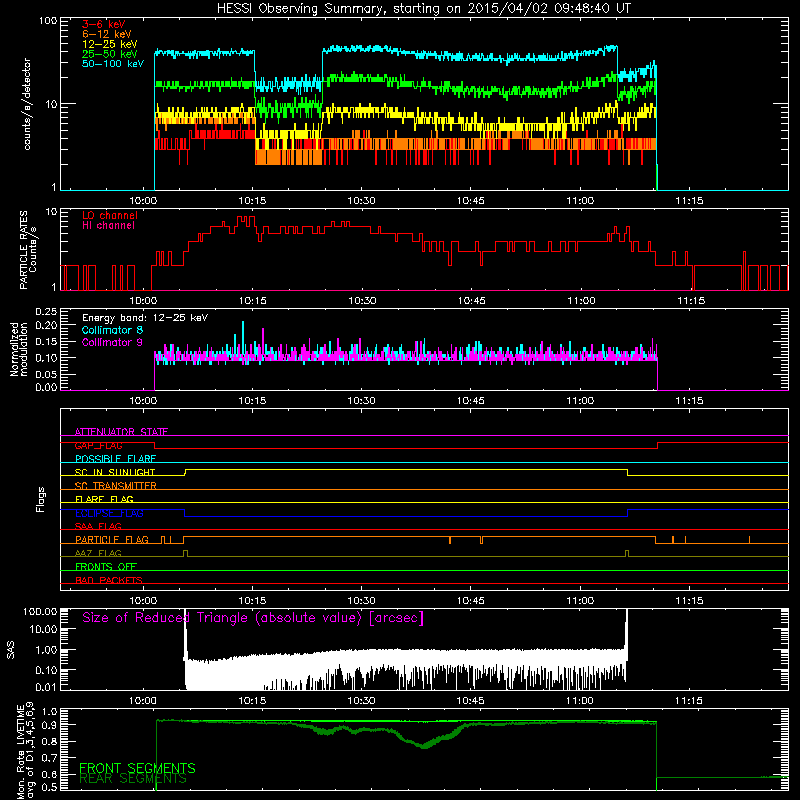
Task: Click the FRONTS_OFF flag label
Action: coord(106,566)
